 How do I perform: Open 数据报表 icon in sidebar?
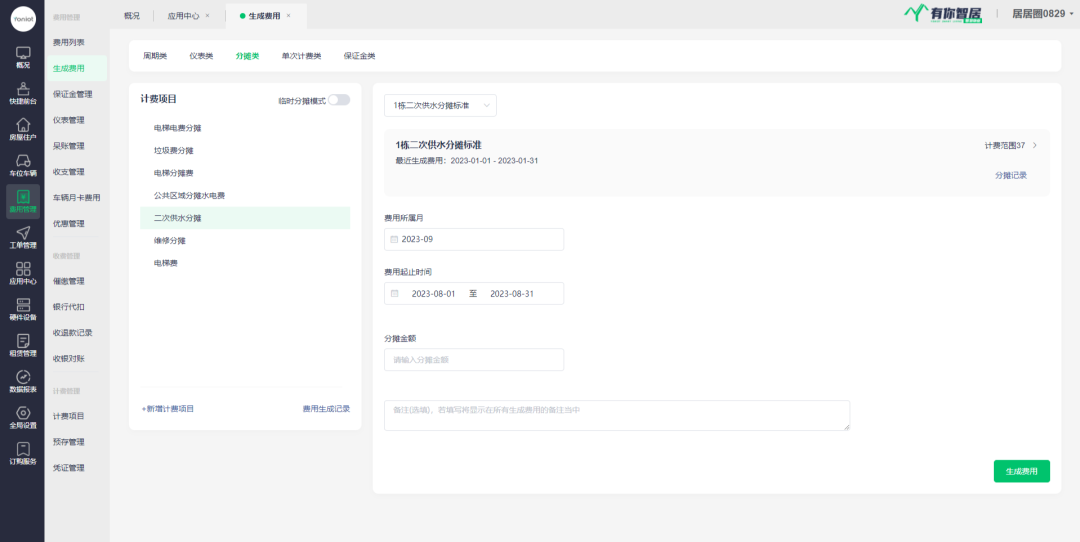pos(23,379)
